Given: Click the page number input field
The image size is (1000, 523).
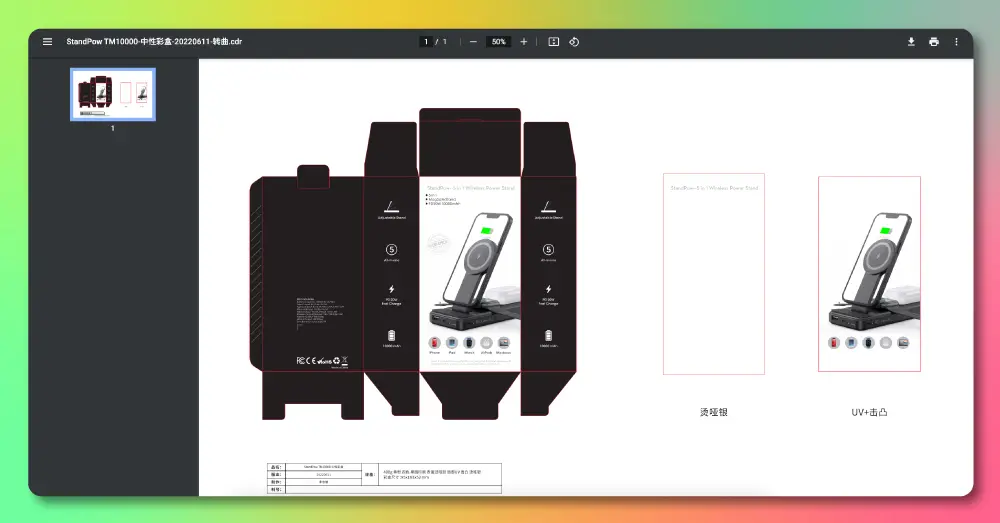Looking at the screenshot, I should coord(426,41).
